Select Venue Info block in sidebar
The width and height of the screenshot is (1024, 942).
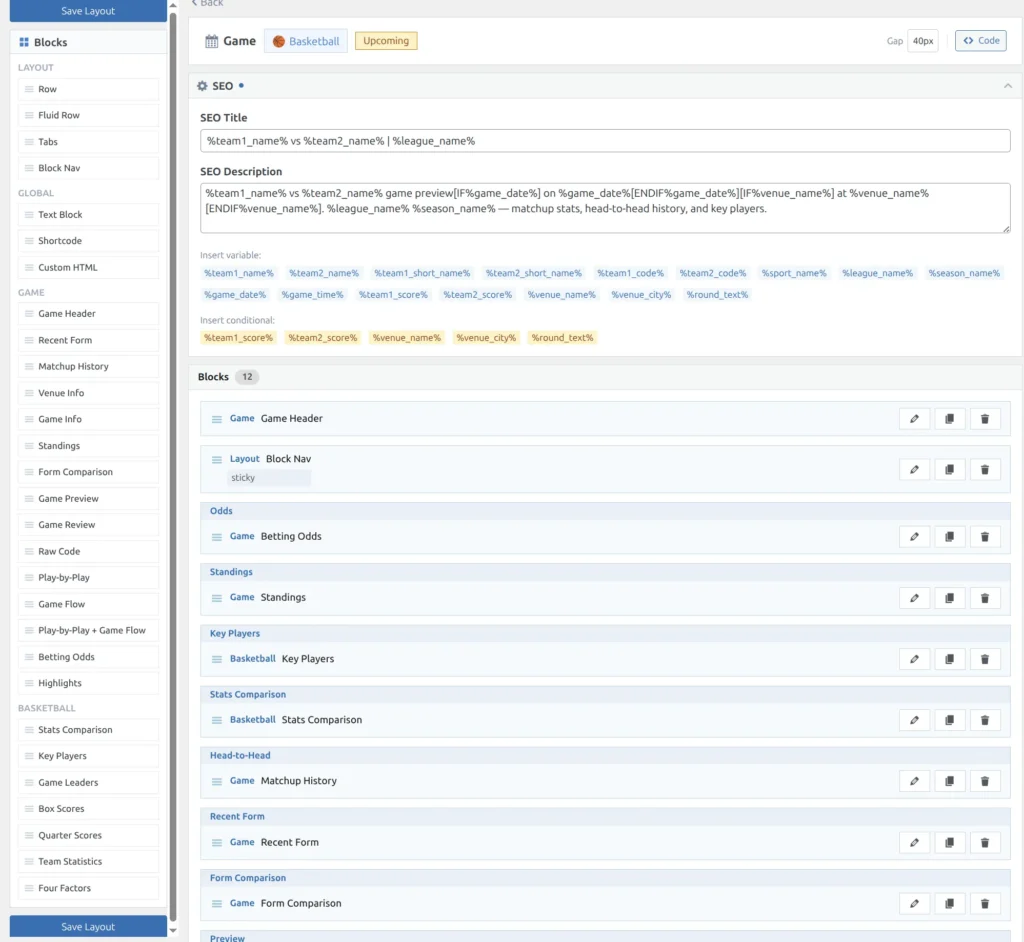[88, 393]
